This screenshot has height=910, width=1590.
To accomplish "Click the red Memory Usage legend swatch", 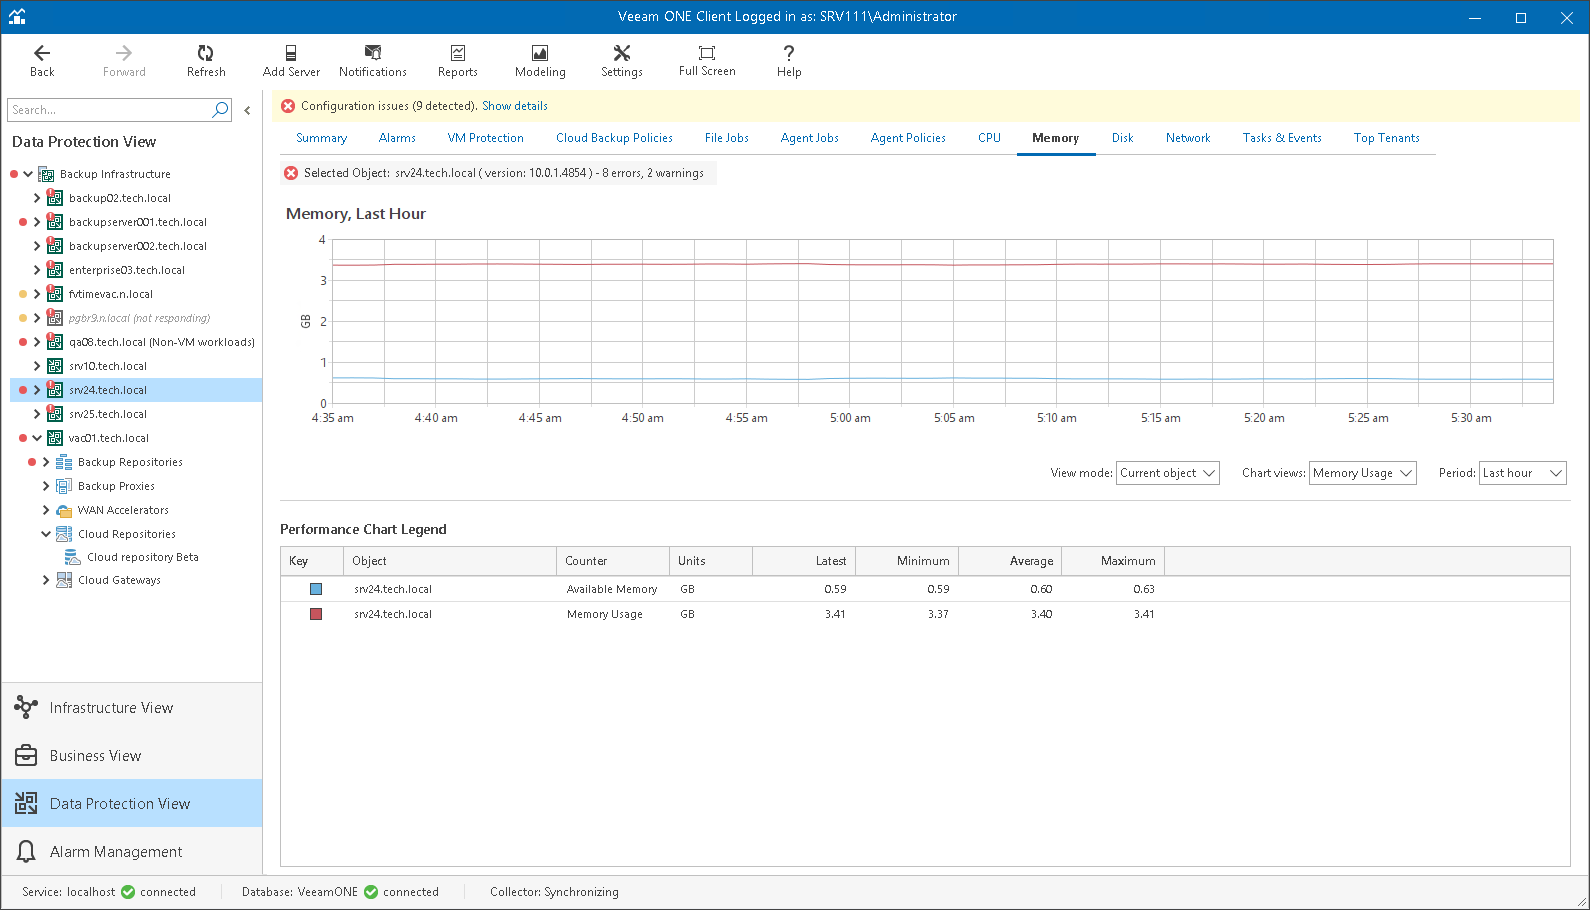I will [316, 614].
